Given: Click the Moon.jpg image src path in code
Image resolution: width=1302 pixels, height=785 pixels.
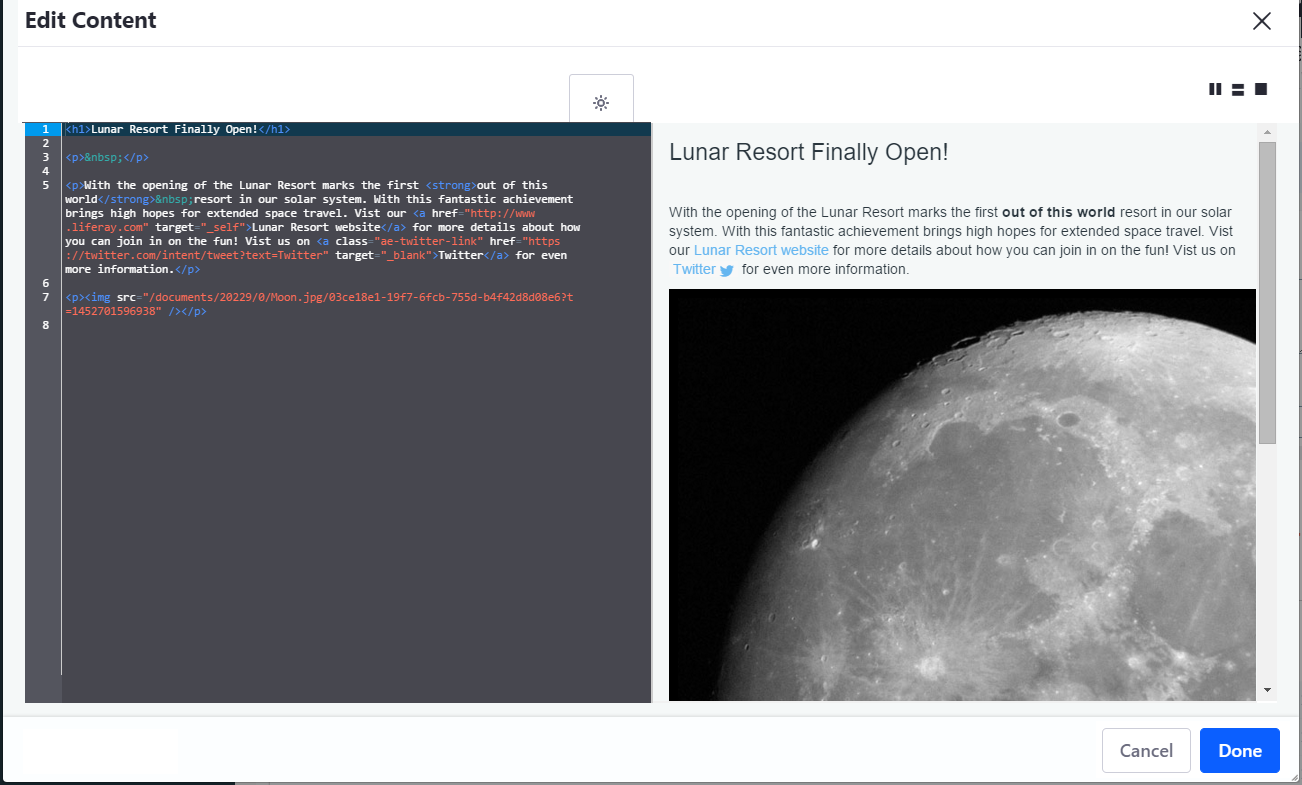Looking at the screenshot, I should click(x=320, y=304).
